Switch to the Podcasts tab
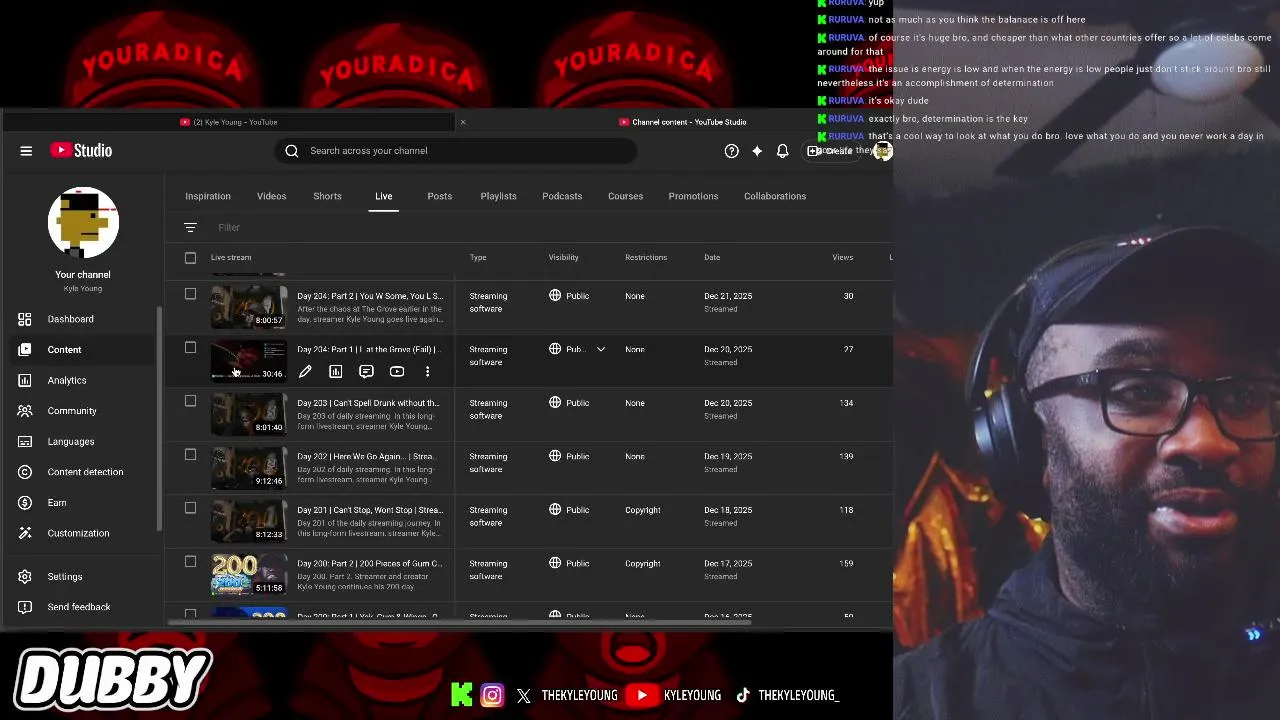The height and width of the screenshot is (720, 1280). (x=562, y=196)
